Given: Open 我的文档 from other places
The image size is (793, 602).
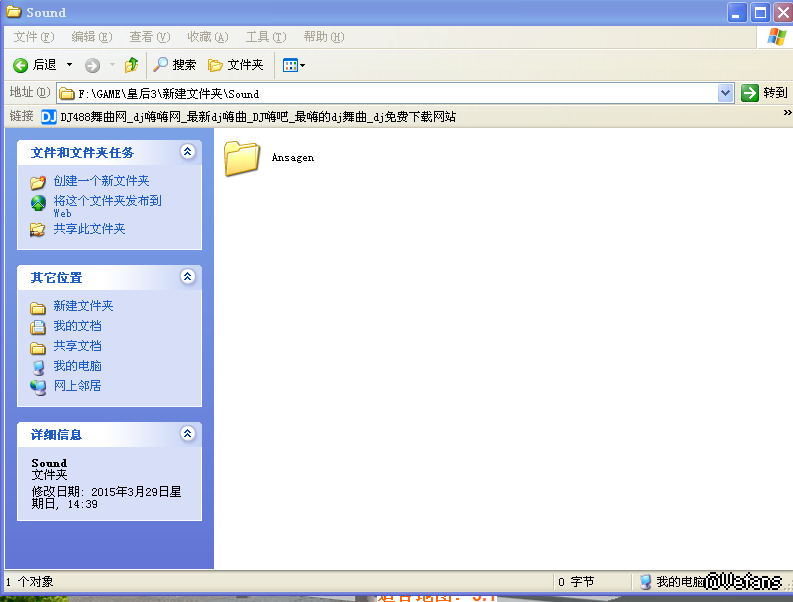Looking at the screenshot, I should [77, 326].
